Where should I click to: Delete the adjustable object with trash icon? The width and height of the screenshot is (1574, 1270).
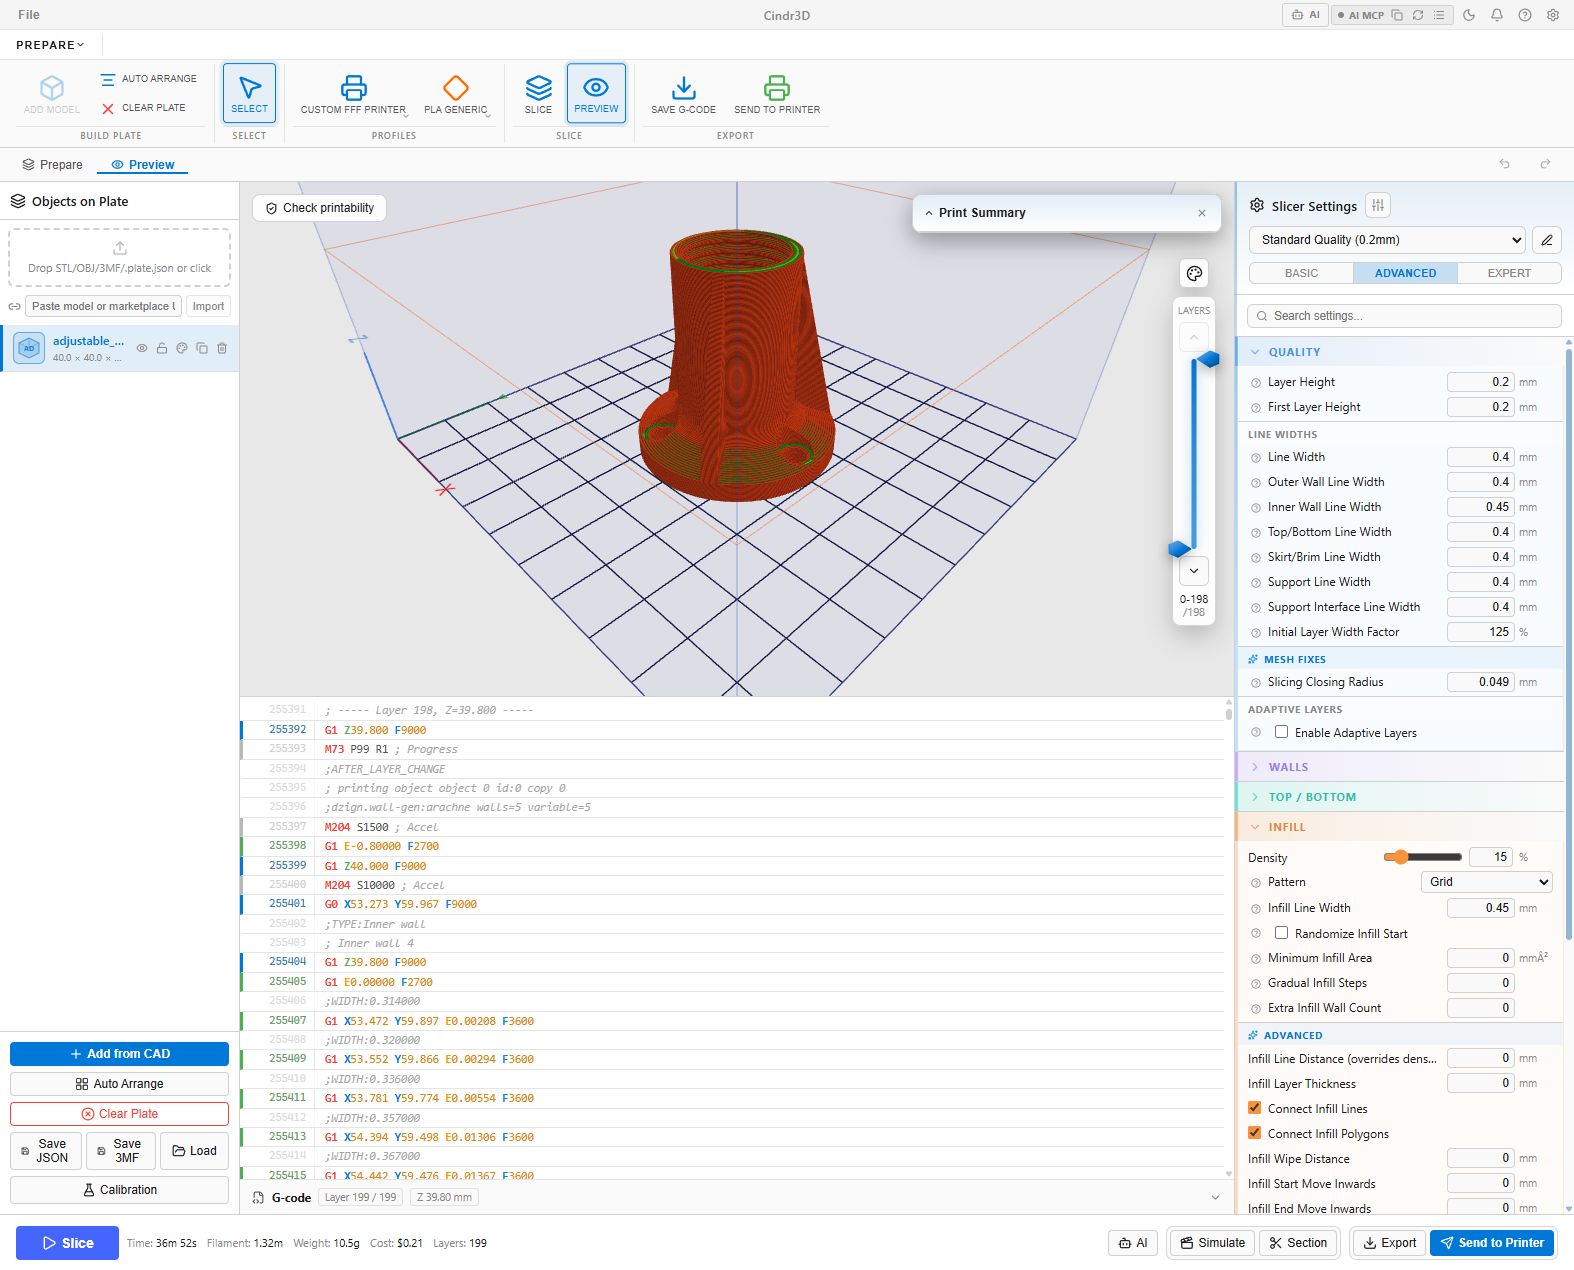[x=222, y=348]
